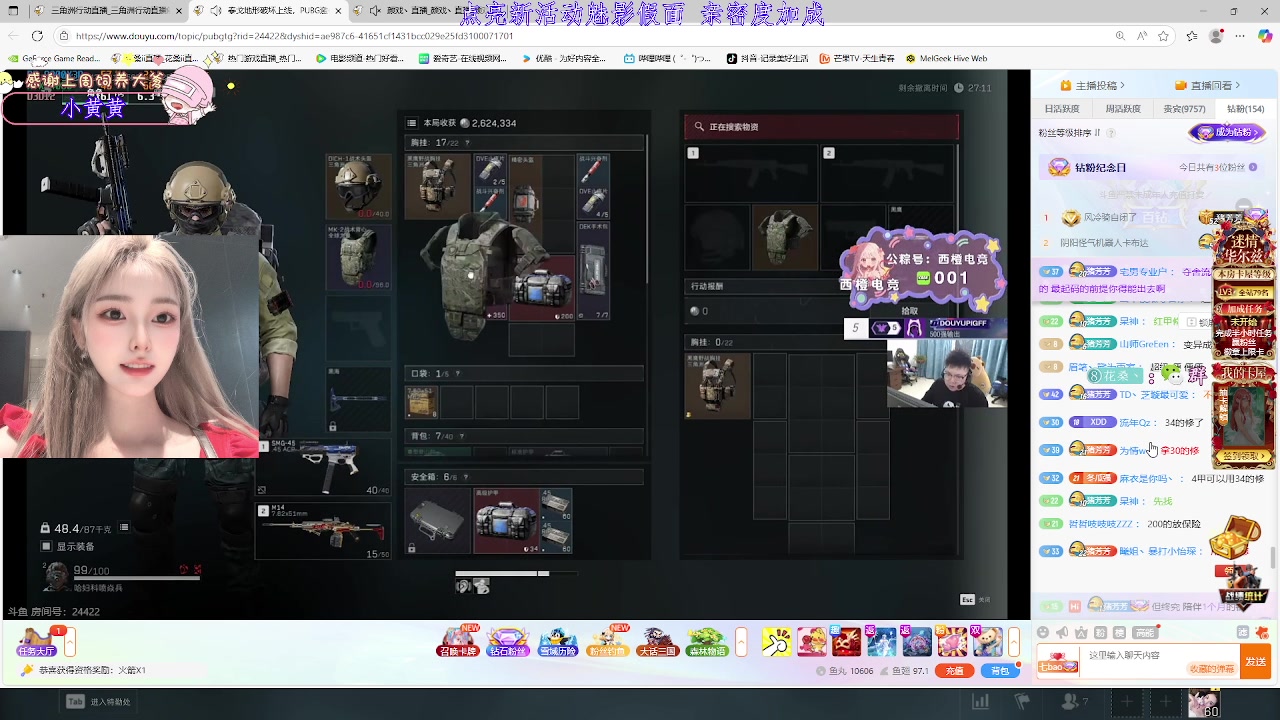Open the 抖音 bookmark
The width and height of the screenshot is (1280, 720).
click(766, 59)
